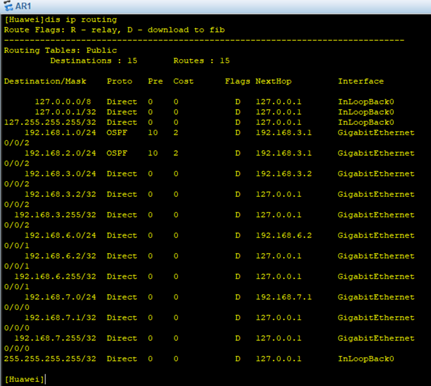Click the Route Flags description line
The height and width of the screenshot is (386, 431).
click(x=114, y=30)
